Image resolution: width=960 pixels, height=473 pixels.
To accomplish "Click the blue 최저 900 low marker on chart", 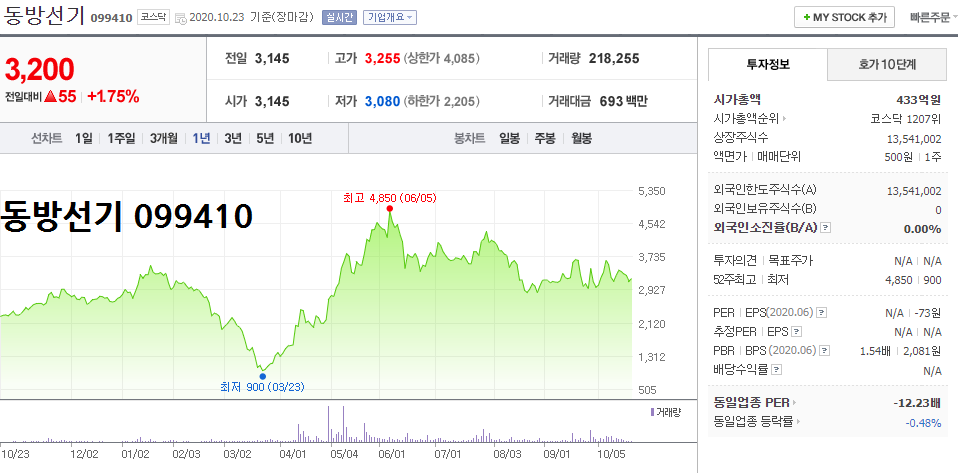I will [263, 376].
